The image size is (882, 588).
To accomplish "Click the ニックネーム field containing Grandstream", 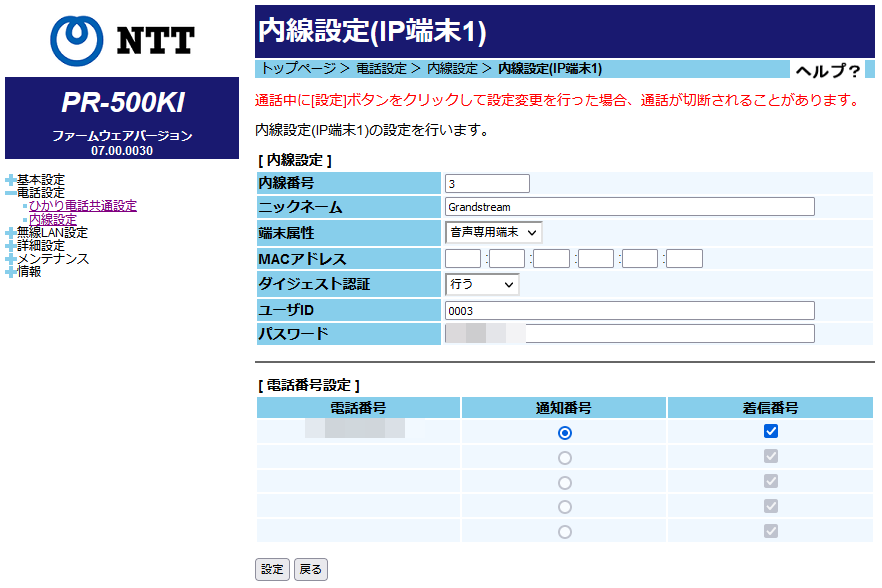I will pyautogui.click(x=629, y=207).
